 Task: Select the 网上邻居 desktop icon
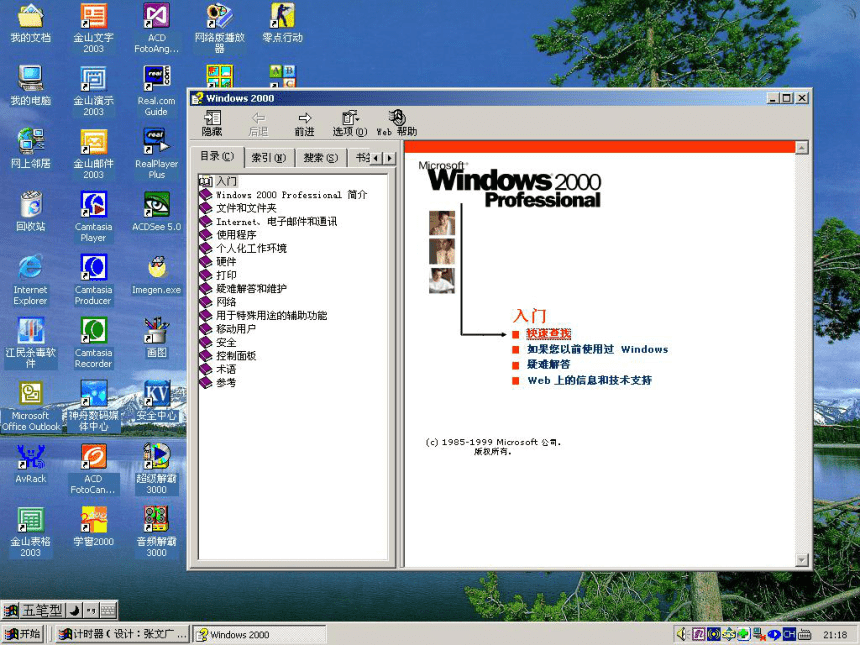coord(31,149)
